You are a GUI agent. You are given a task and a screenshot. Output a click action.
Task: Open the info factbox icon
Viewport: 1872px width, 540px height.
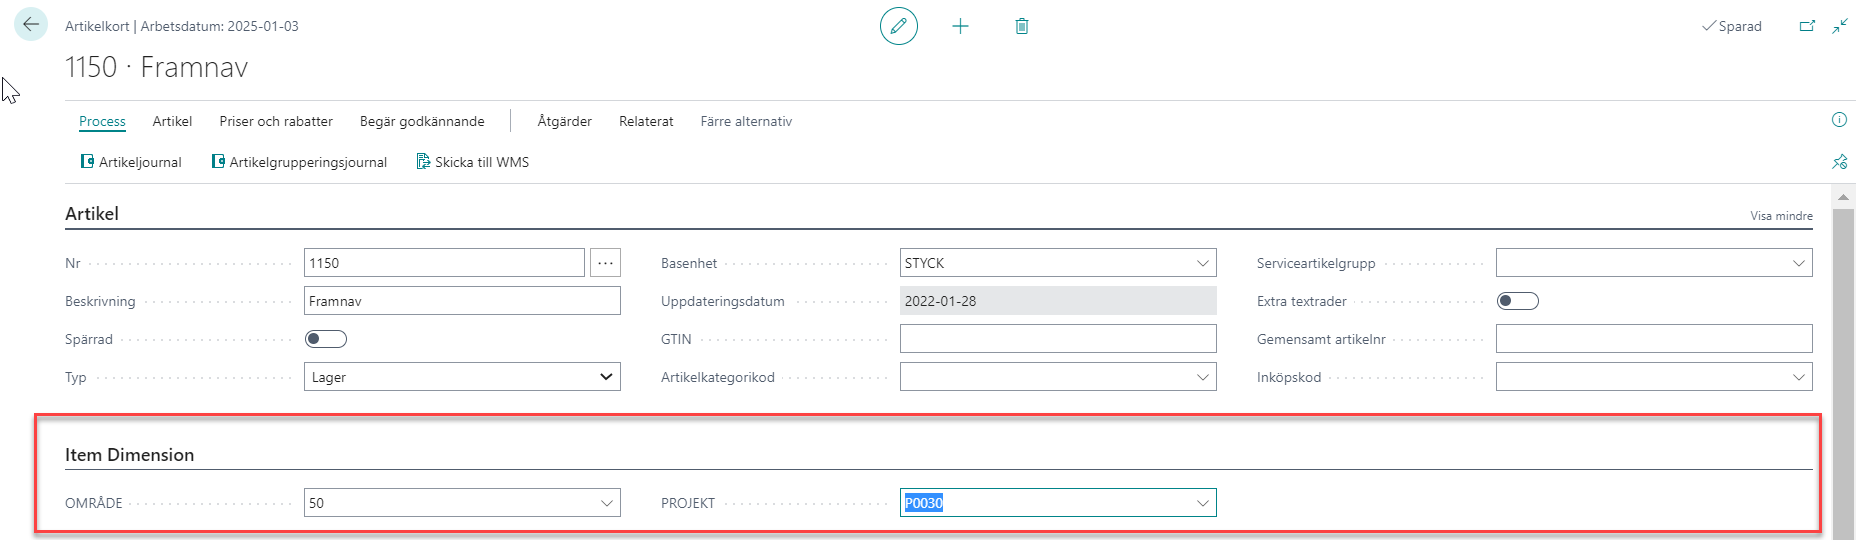(1838, 120)
